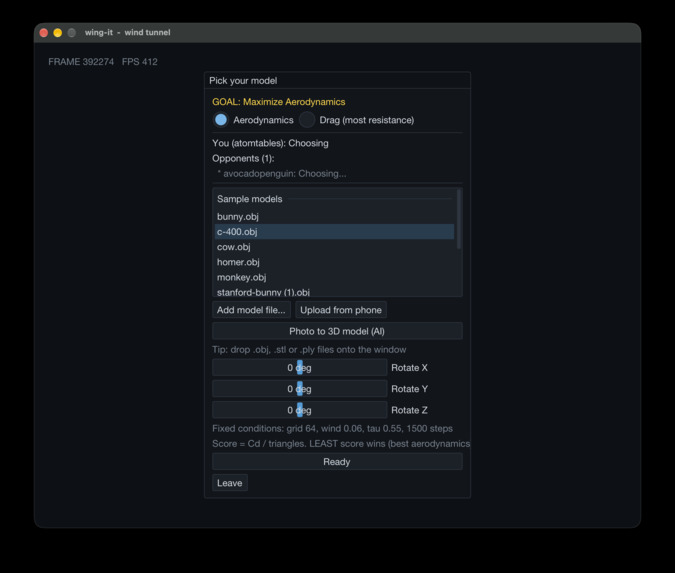Click the drop files tip text

click(x=309, y=350)
